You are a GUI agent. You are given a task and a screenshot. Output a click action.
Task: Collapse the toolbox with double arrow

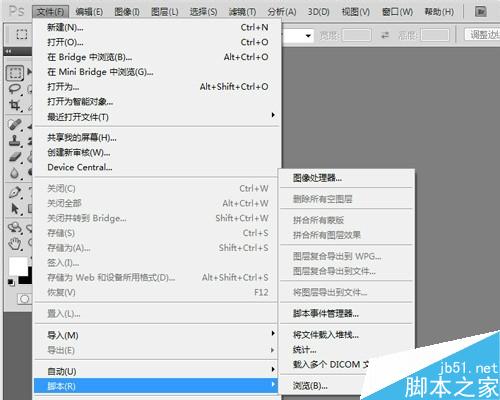click(x=9, y=51)
